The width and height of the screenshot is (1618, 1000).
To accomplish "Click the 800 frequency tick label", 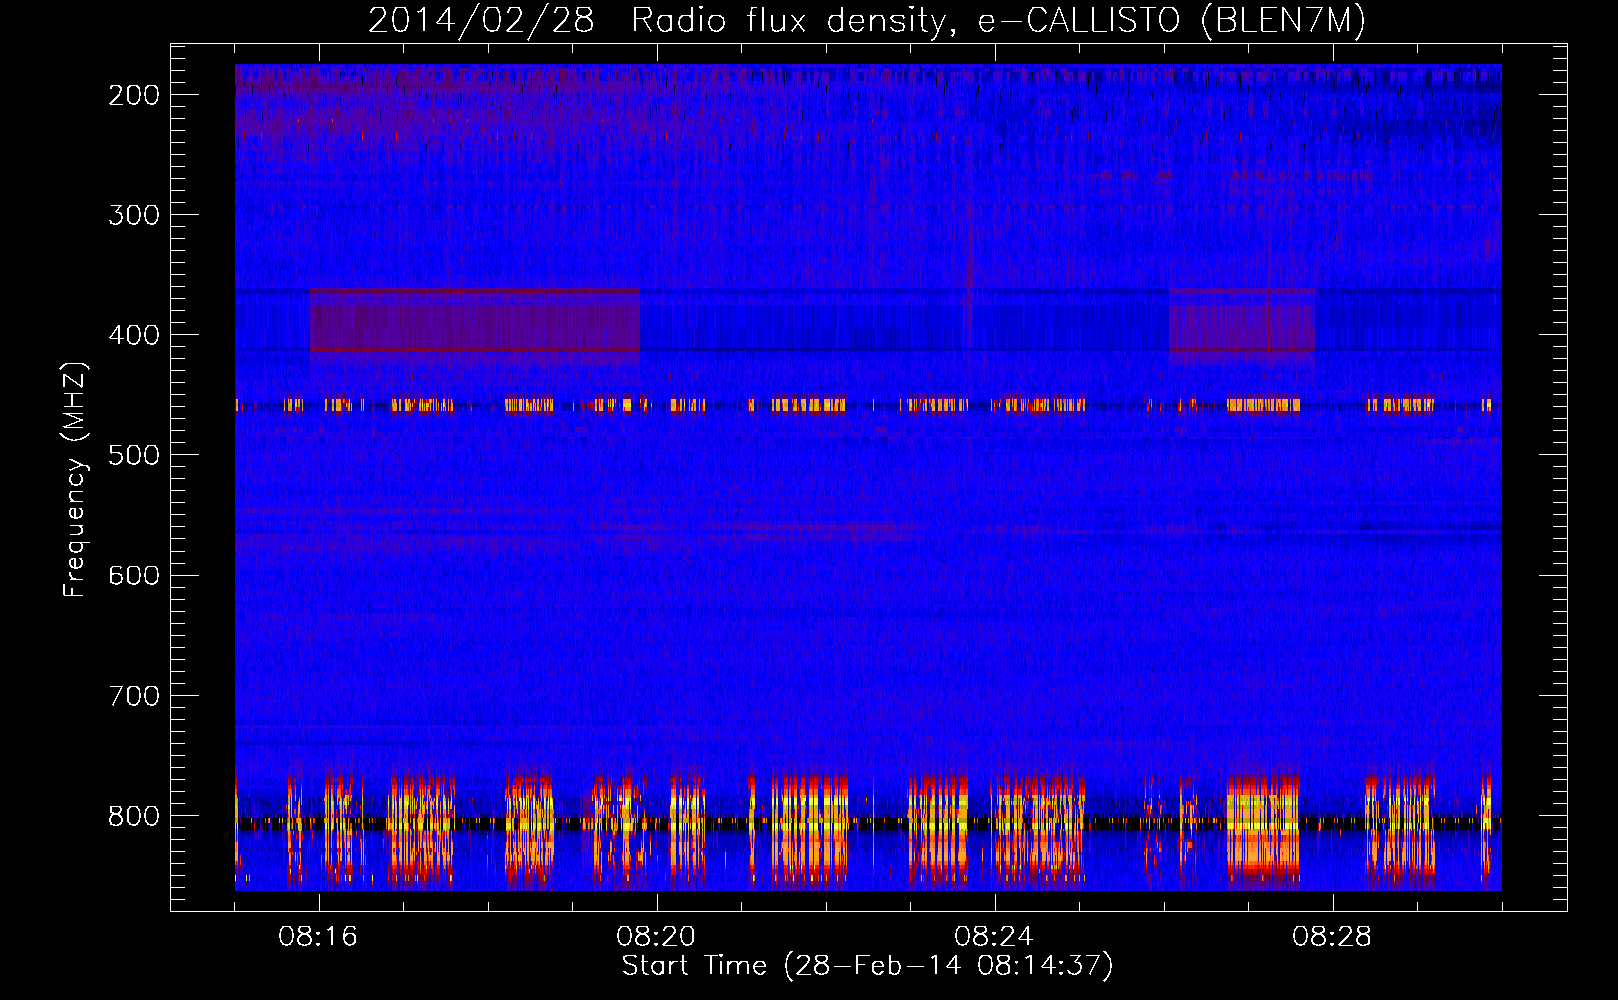I will pos(134,815).
